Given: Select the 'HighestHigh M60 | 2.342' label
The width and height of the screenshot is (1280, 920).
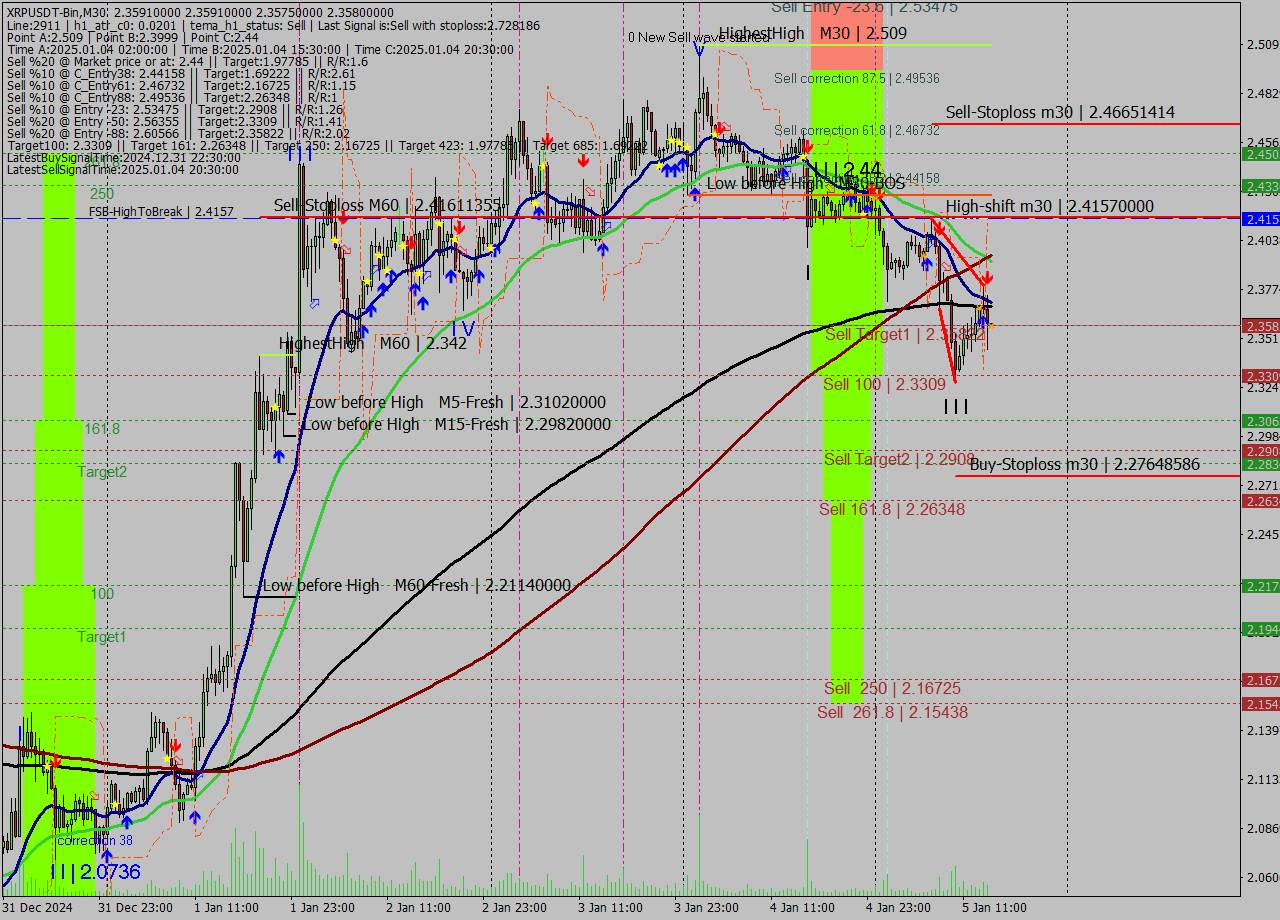Looking at the screenshot, I should tap(372, 343).
